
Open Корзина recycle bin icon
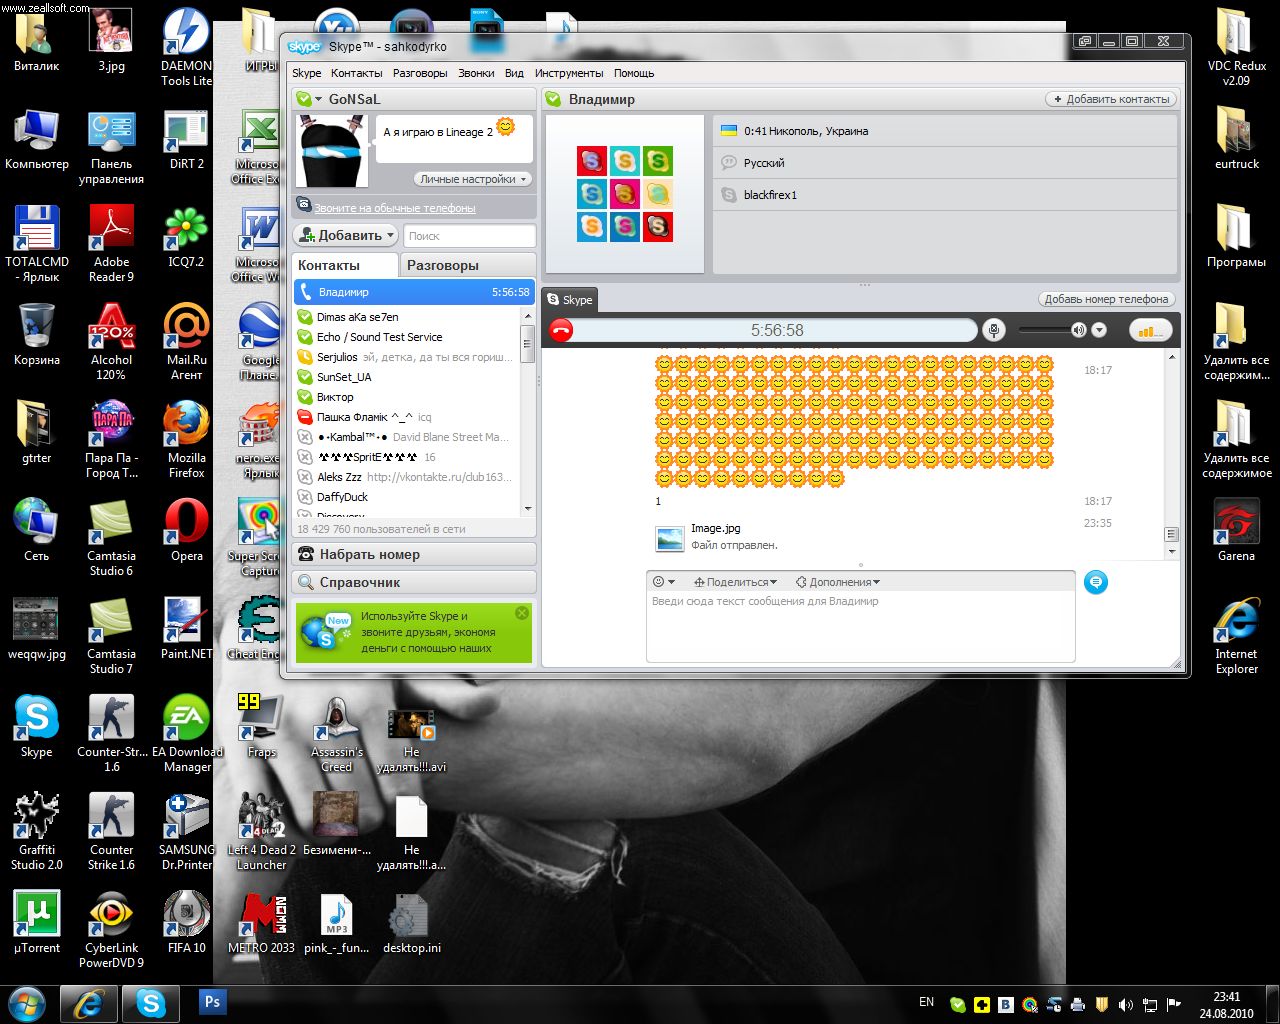(x=37, y=335)
